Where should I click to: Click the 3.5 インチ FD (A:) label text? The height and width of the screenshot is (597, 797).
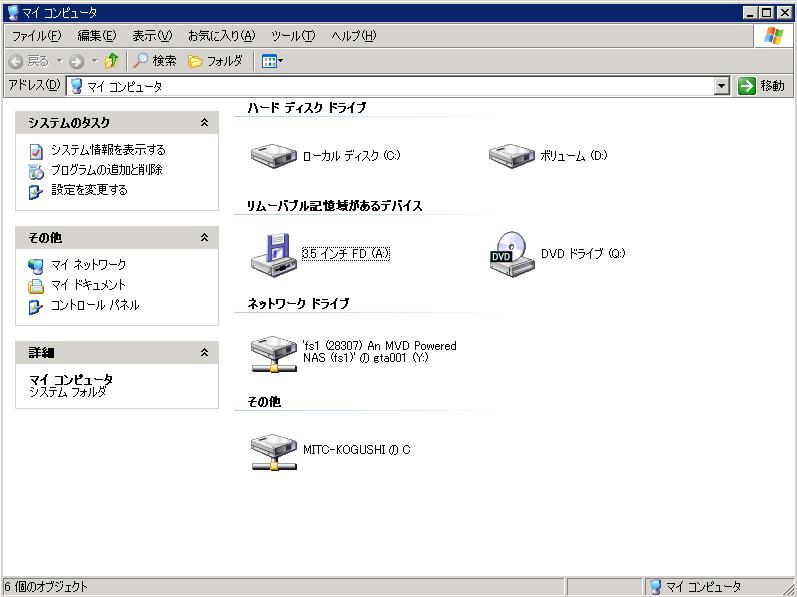[346, 254]
